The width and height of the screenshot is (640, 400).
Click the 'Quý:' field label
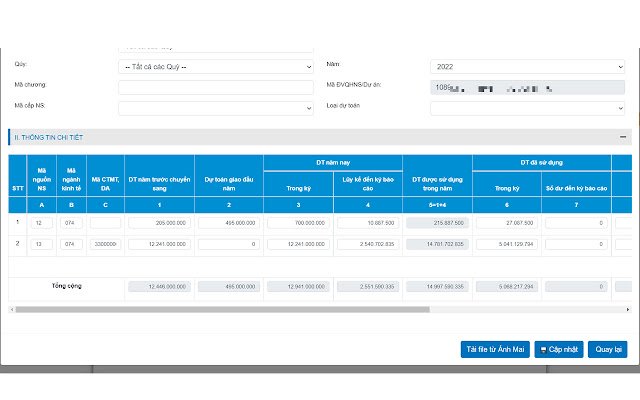pyautogui.click(x=20, y=64)
